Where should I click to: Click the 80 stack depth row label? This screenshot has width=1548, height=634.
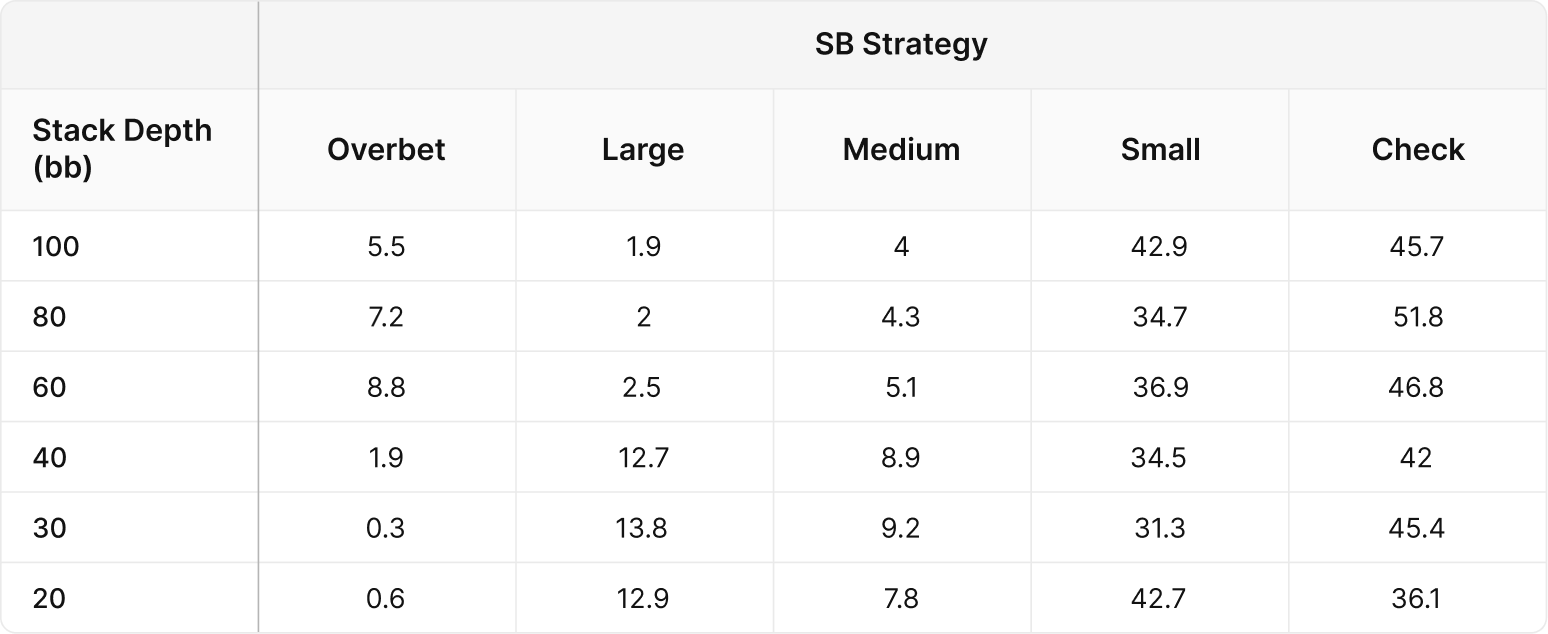(49, 317)
